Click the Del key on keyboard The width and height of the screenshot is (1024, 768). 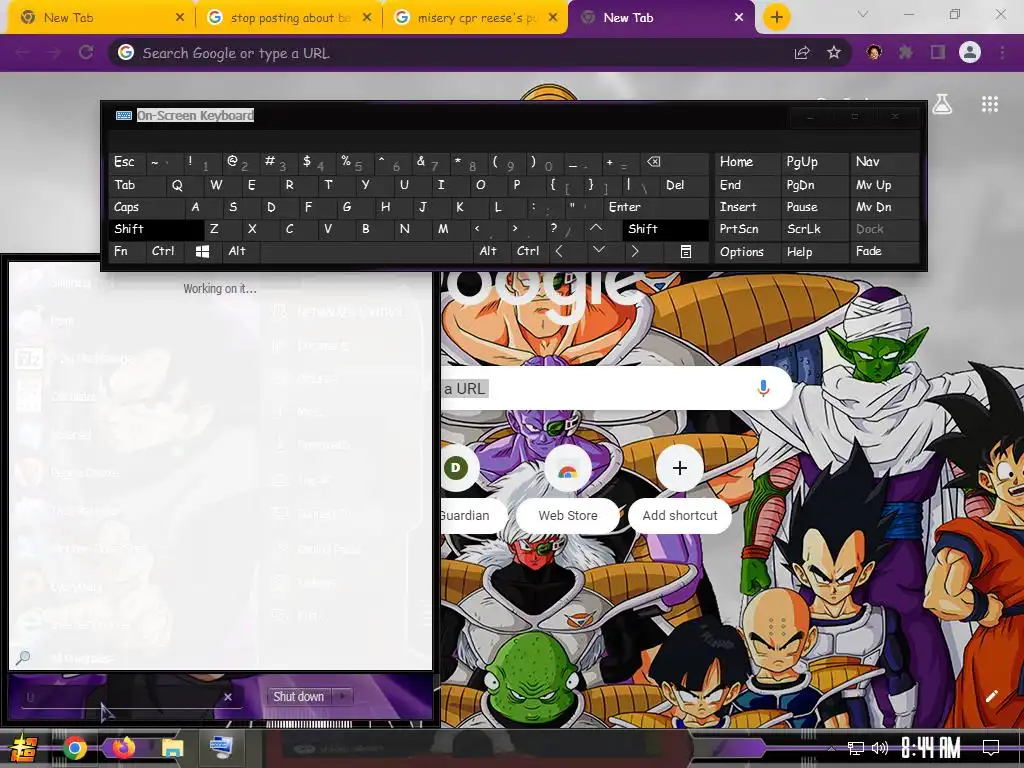pyautogui.click(x=683, y=185)
